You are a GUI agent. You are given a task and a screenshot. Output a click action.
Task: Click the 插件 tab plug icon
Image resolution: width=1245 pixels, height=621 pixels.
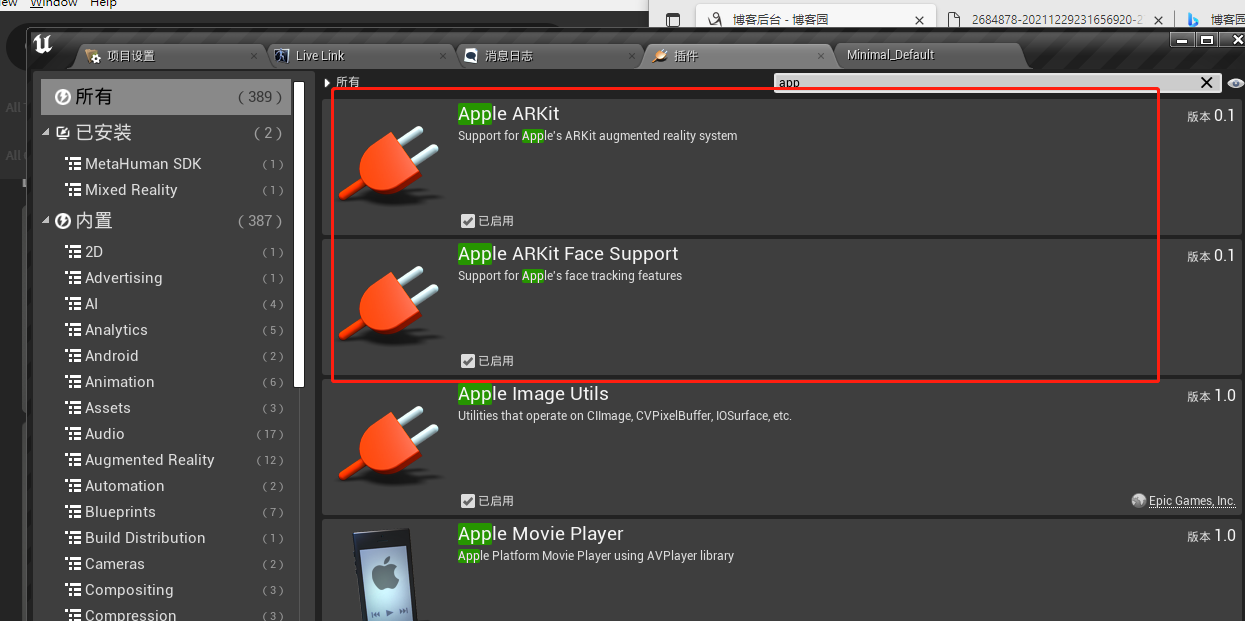(660, 56)
